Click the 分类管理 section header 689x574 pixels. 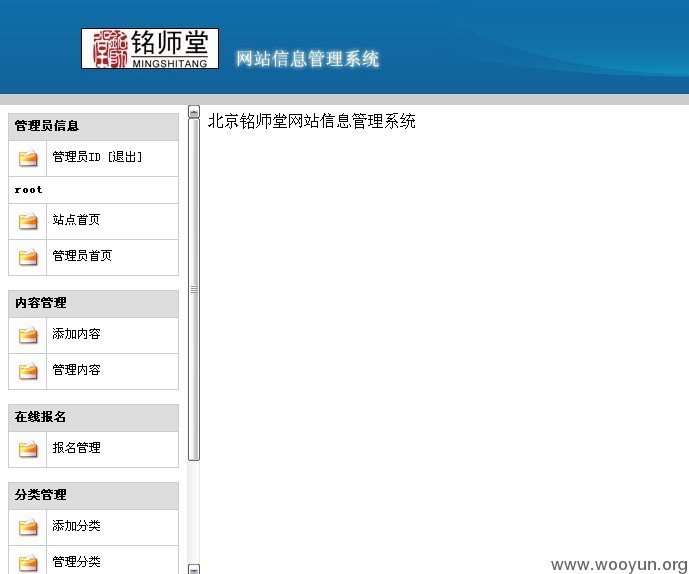pos(93,495)
